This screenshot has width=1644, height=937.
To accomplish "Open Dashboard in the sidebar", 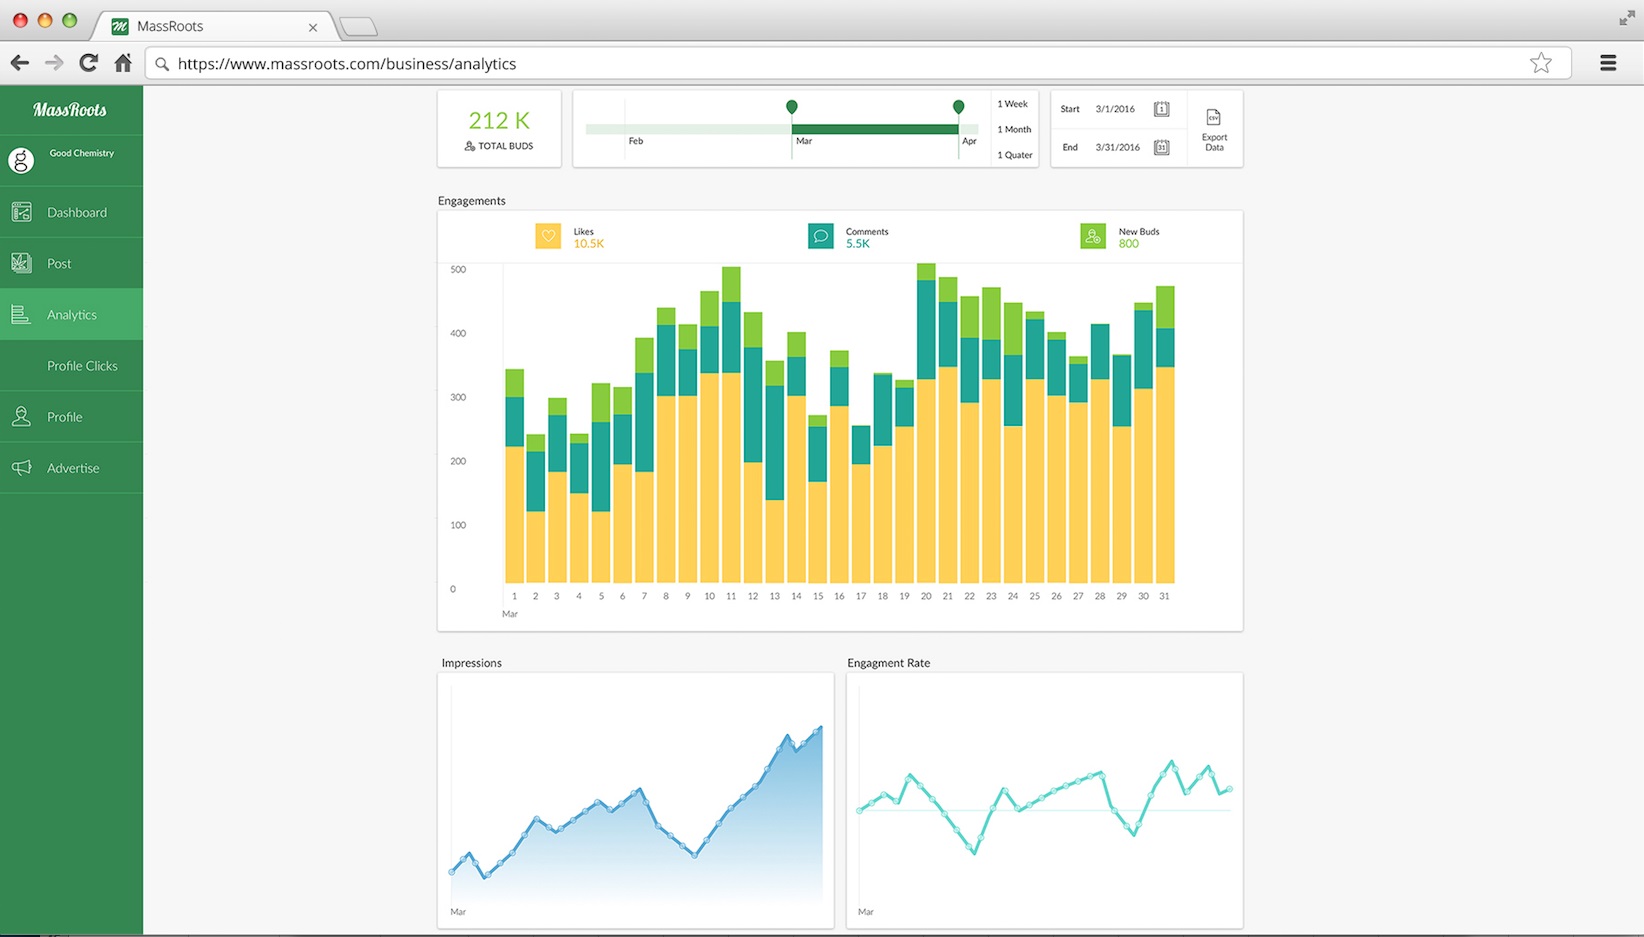I will pos(76,212).
